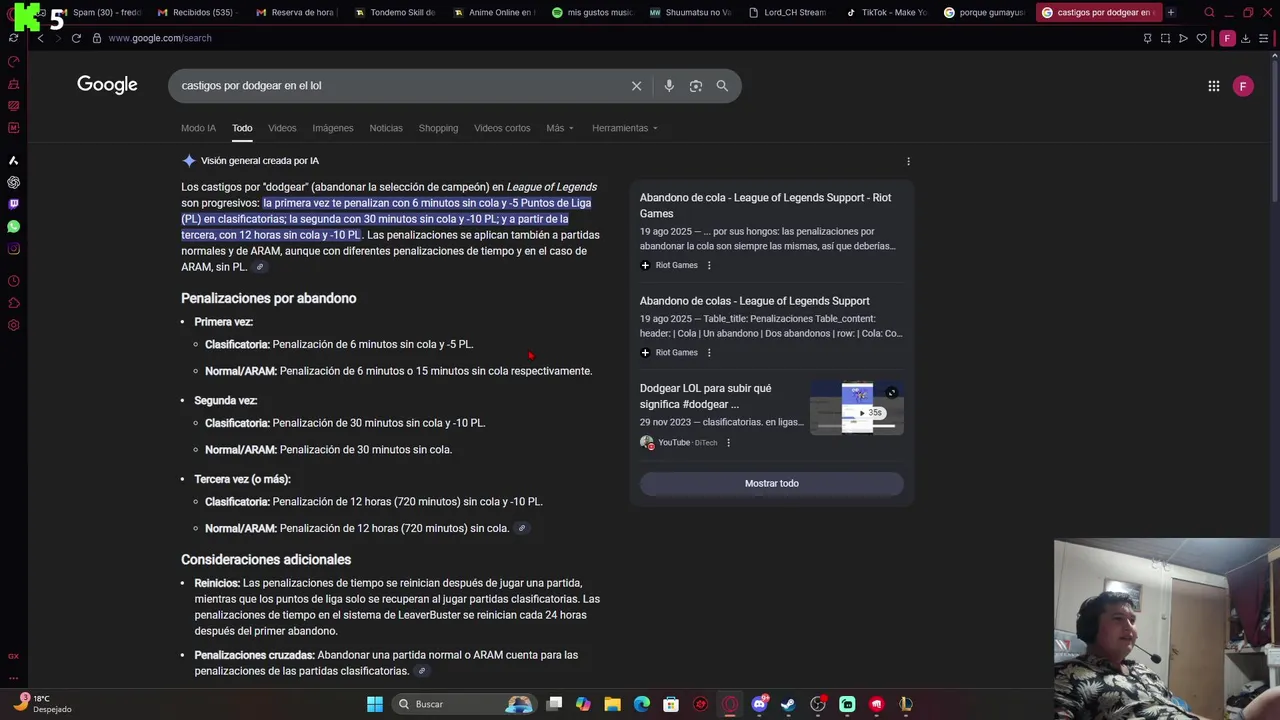
Task: Clear the Google search box with the X
Action: click(636, 86)
